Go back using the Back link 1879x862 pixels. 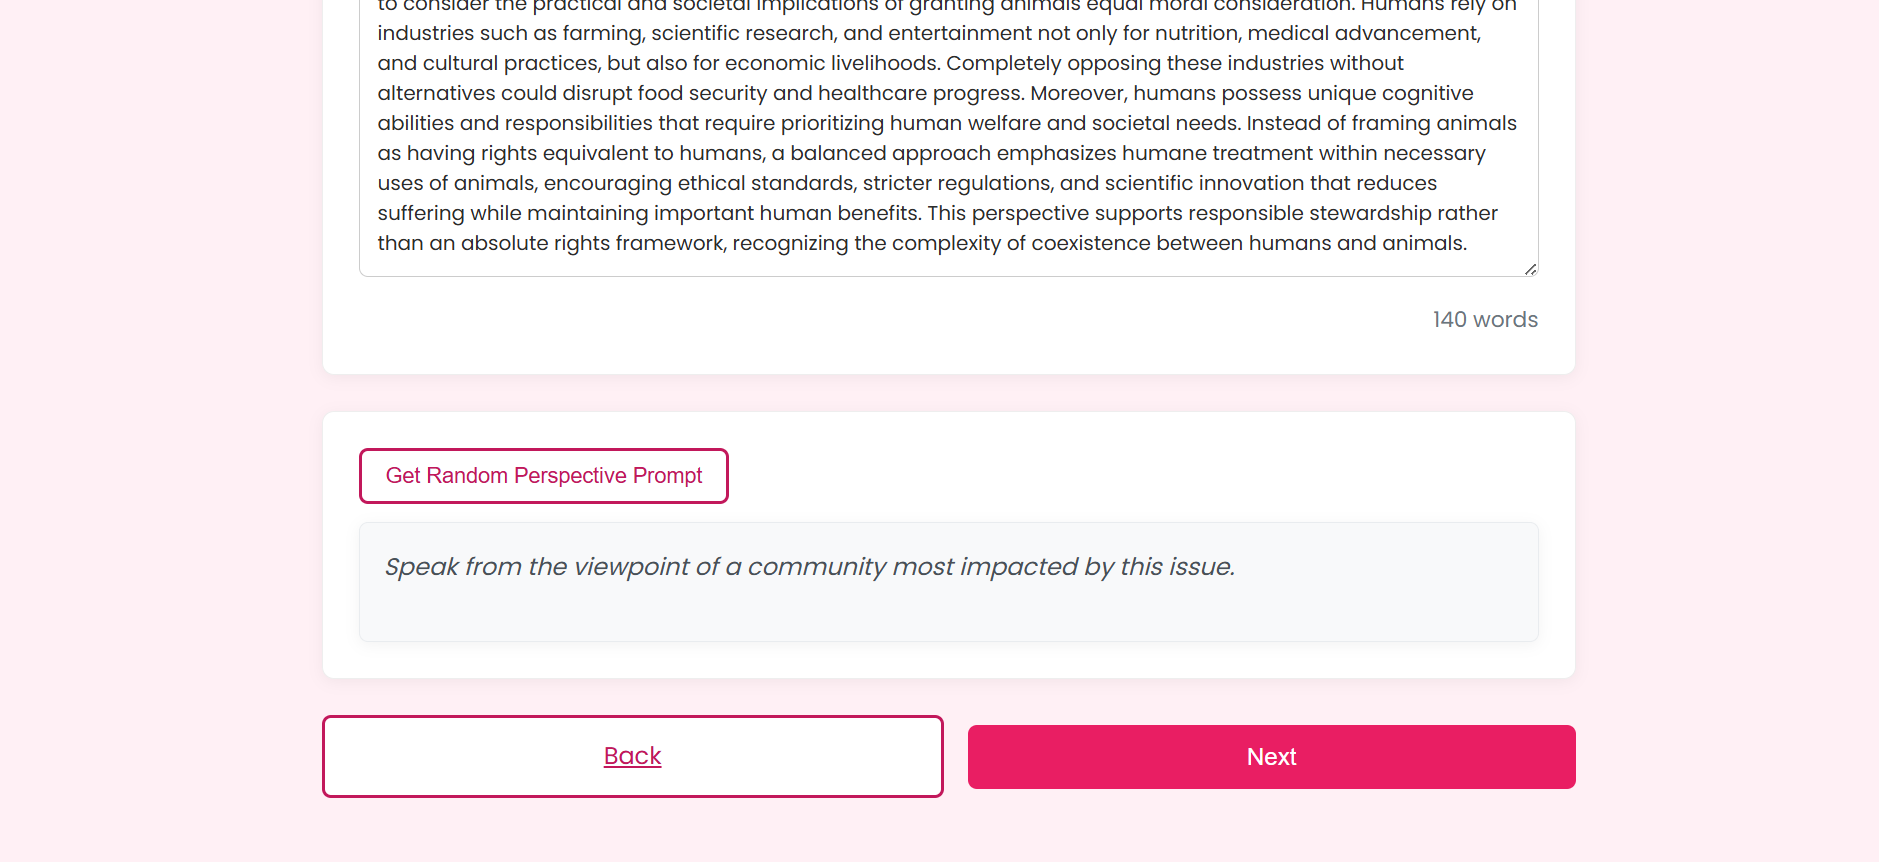[632, 756]
